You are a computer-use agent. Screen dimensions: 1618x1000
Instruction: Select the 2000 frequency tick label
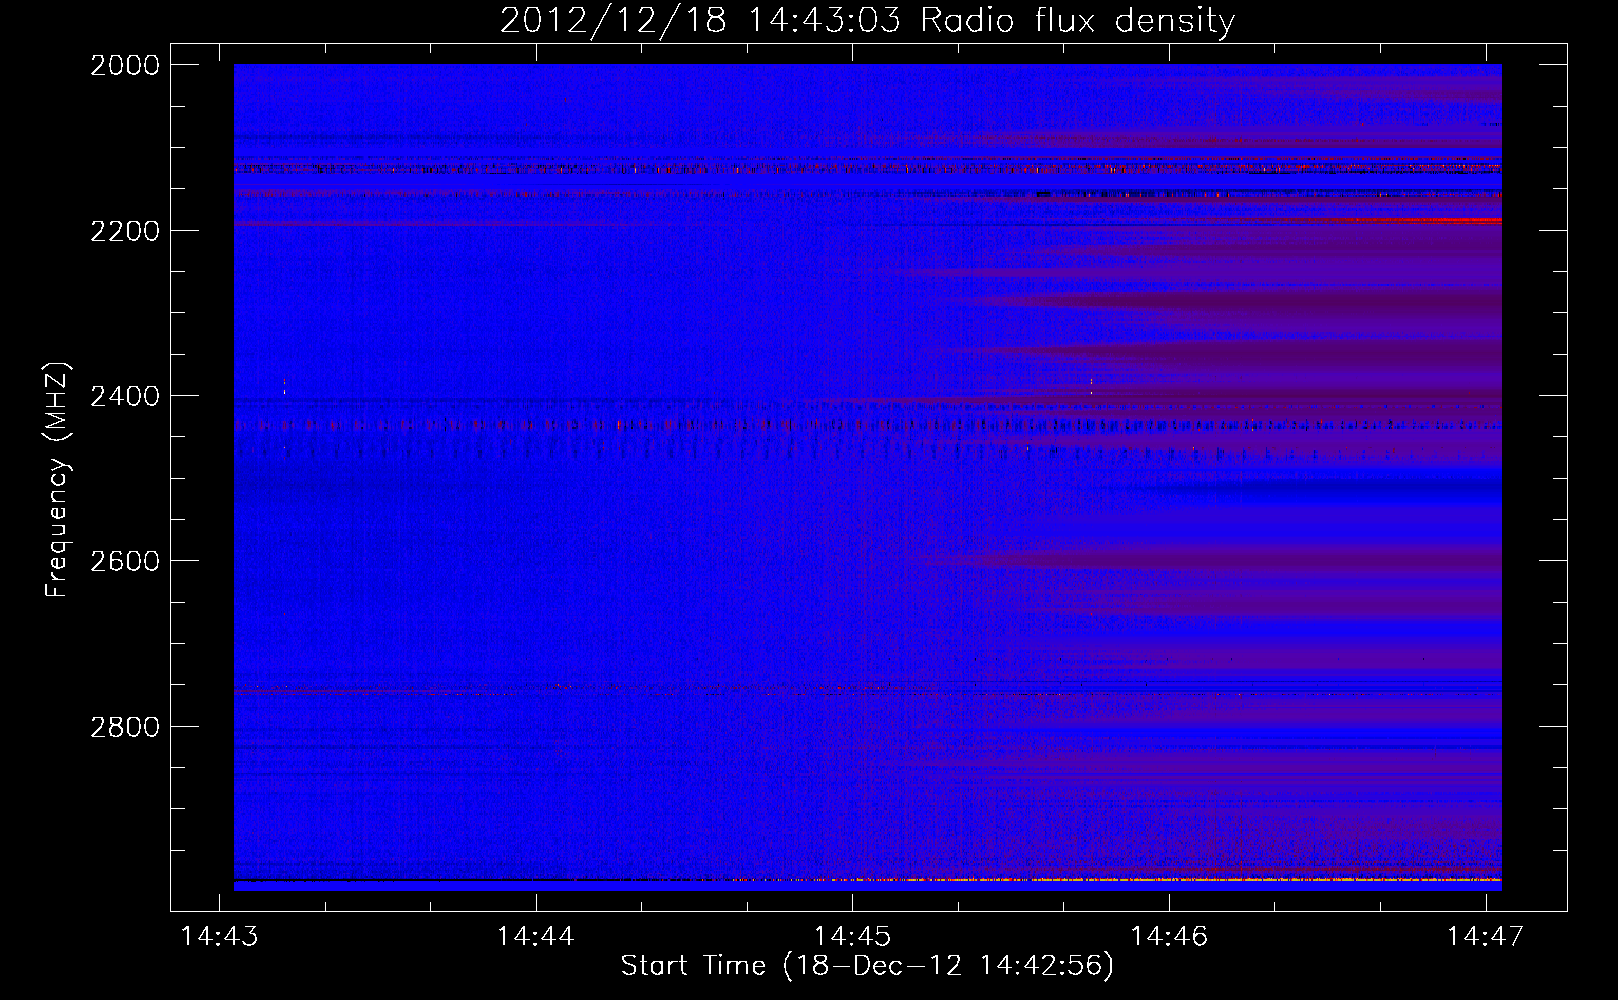tap(125, 65)
